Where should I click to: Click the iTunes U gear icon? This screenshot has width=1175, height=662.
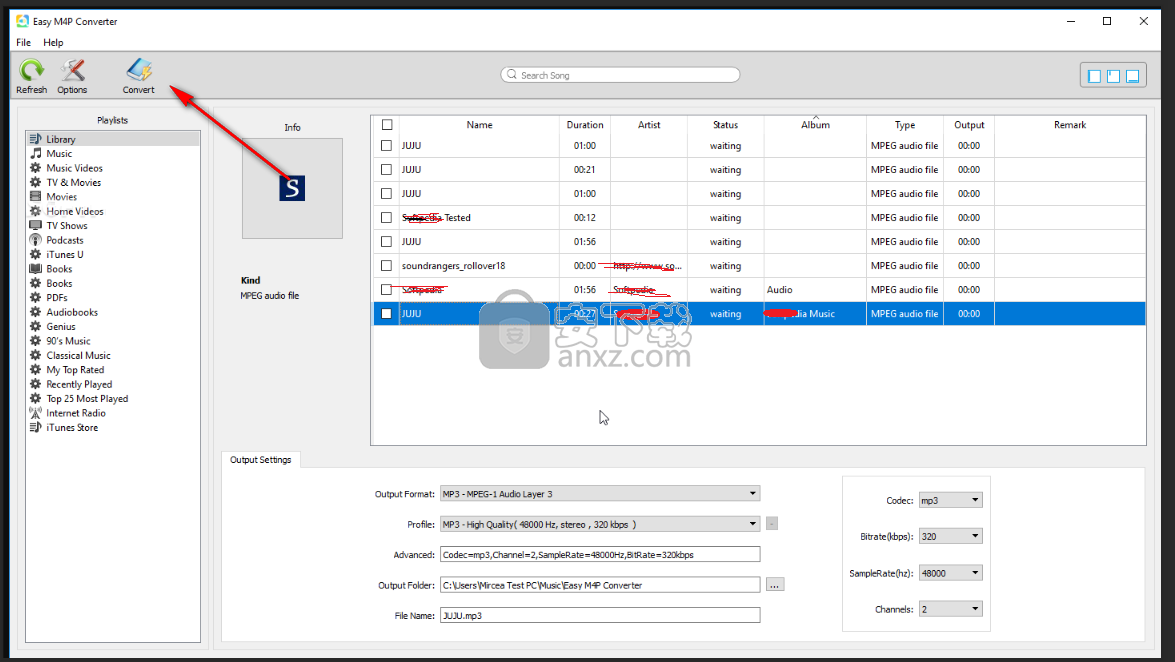(35, 254)
